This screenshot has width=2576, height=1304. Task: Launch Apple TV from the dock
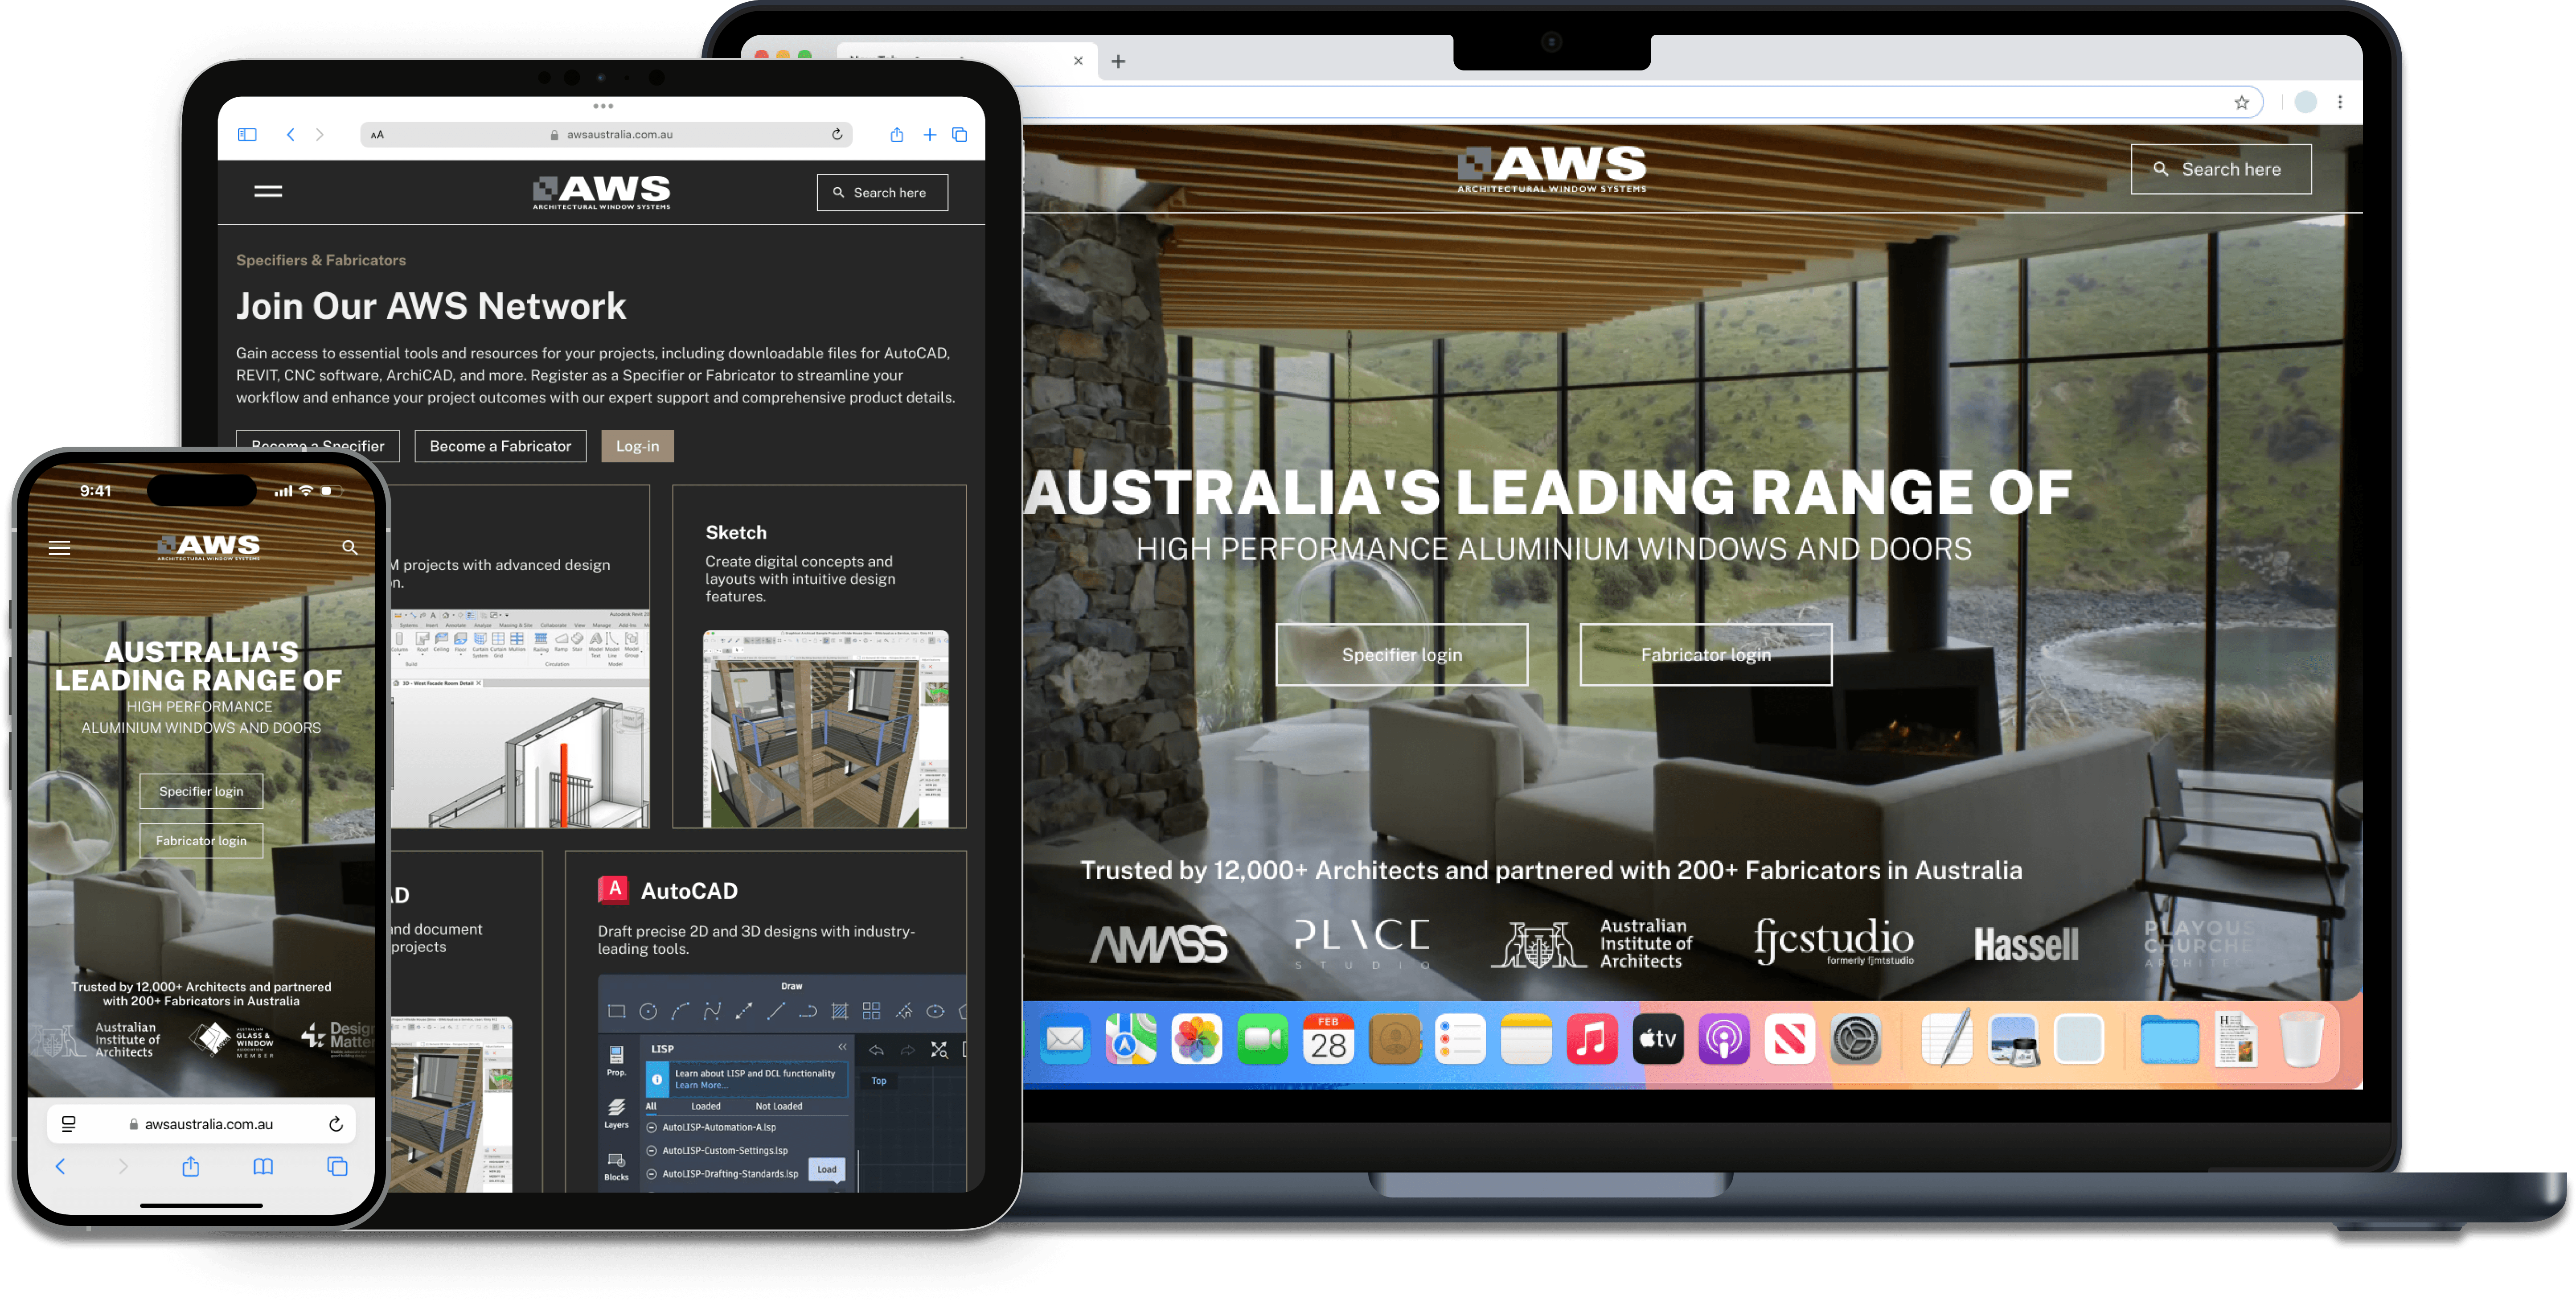tap(1657, 1040)
